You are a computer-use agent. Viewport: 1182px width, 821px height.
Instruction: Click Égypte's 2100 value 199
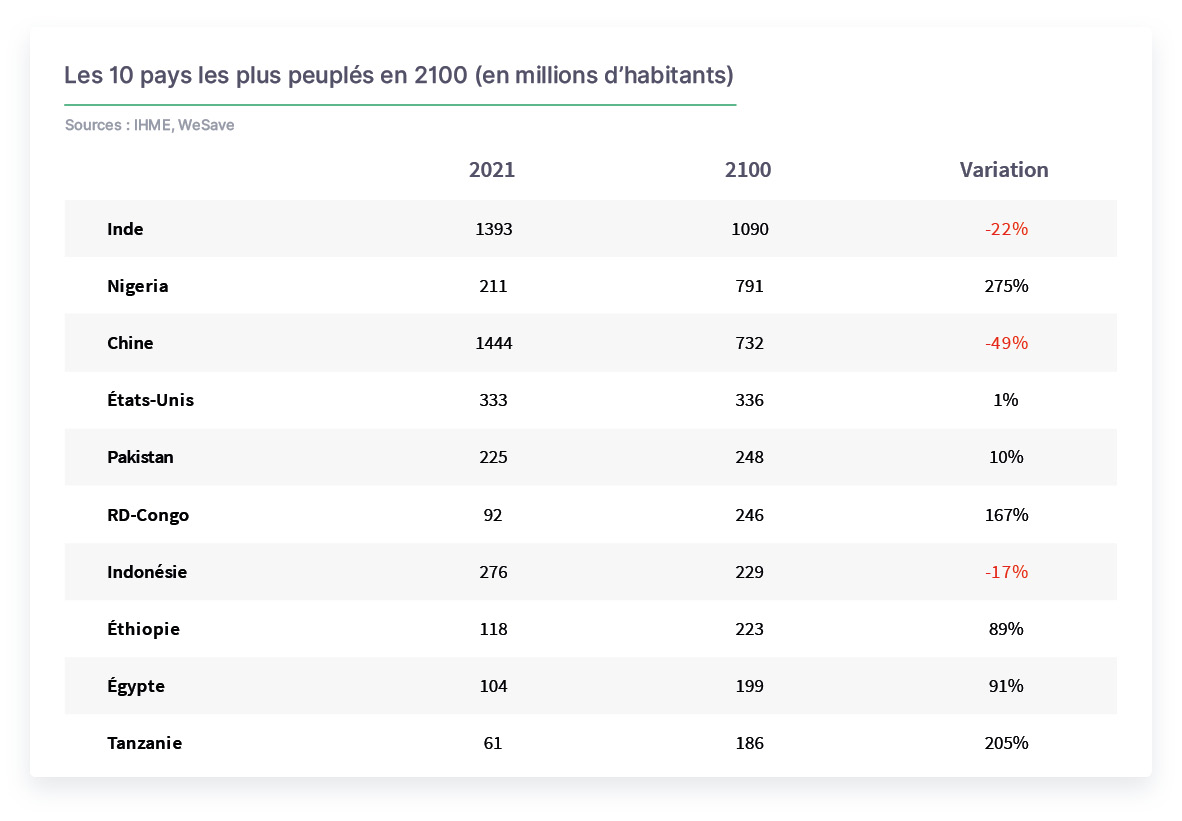pos(749,686)
